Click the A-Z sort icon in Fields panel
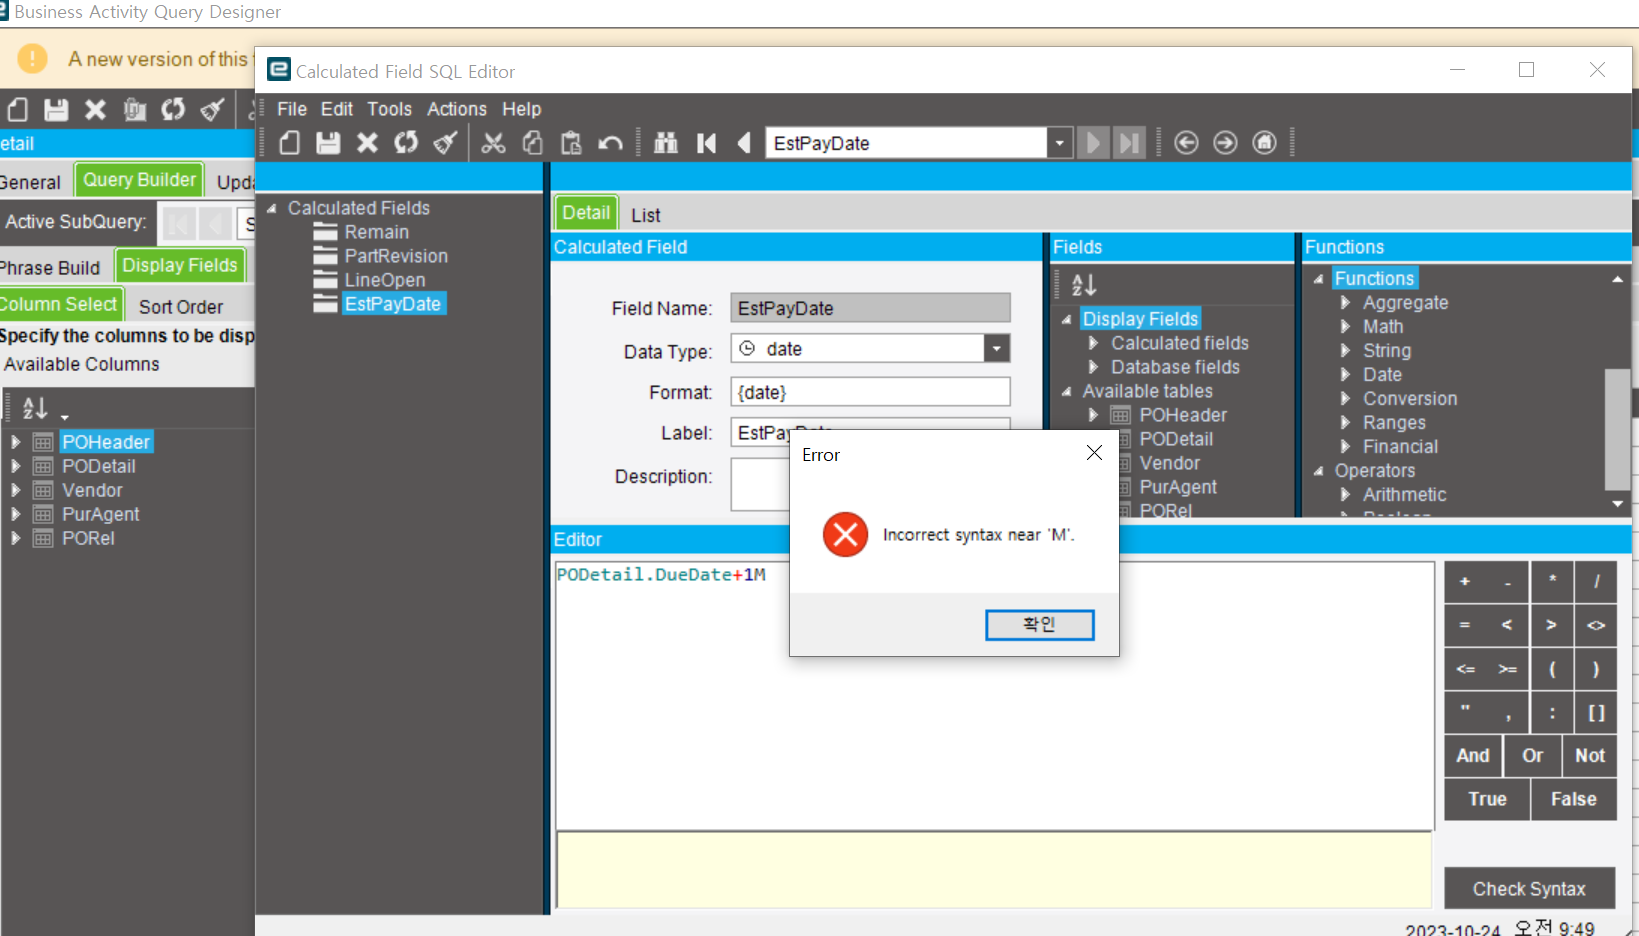This screenshot has height=936, width=1639. tap(1084, 285)
